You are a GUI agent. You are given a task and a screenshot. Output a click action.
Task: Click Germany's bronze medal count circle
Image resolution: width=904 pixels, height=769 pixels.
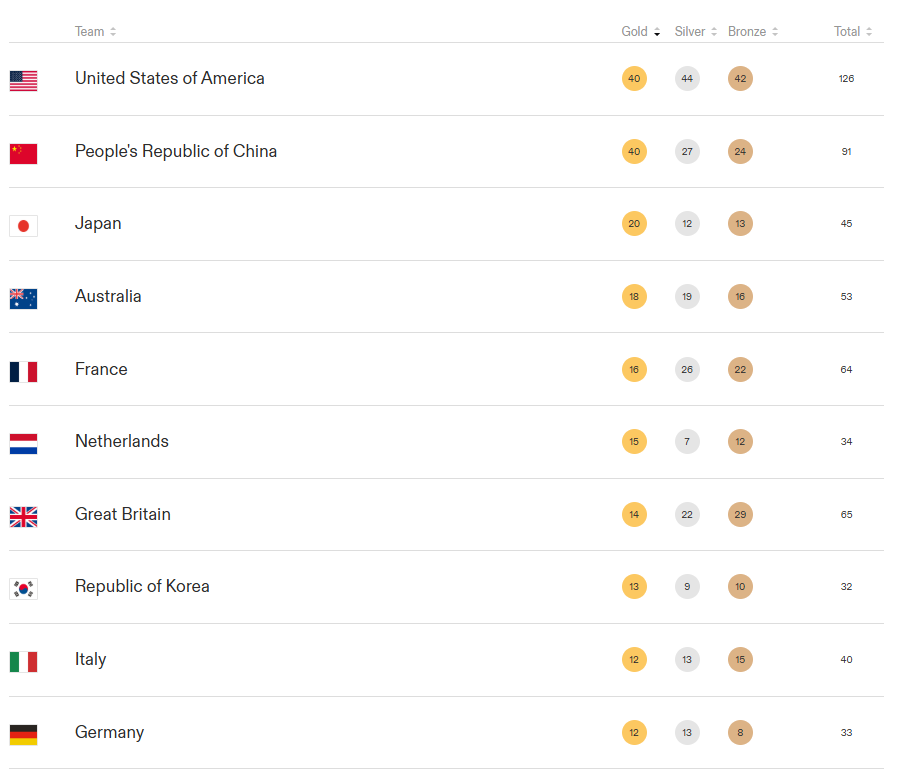740,733
